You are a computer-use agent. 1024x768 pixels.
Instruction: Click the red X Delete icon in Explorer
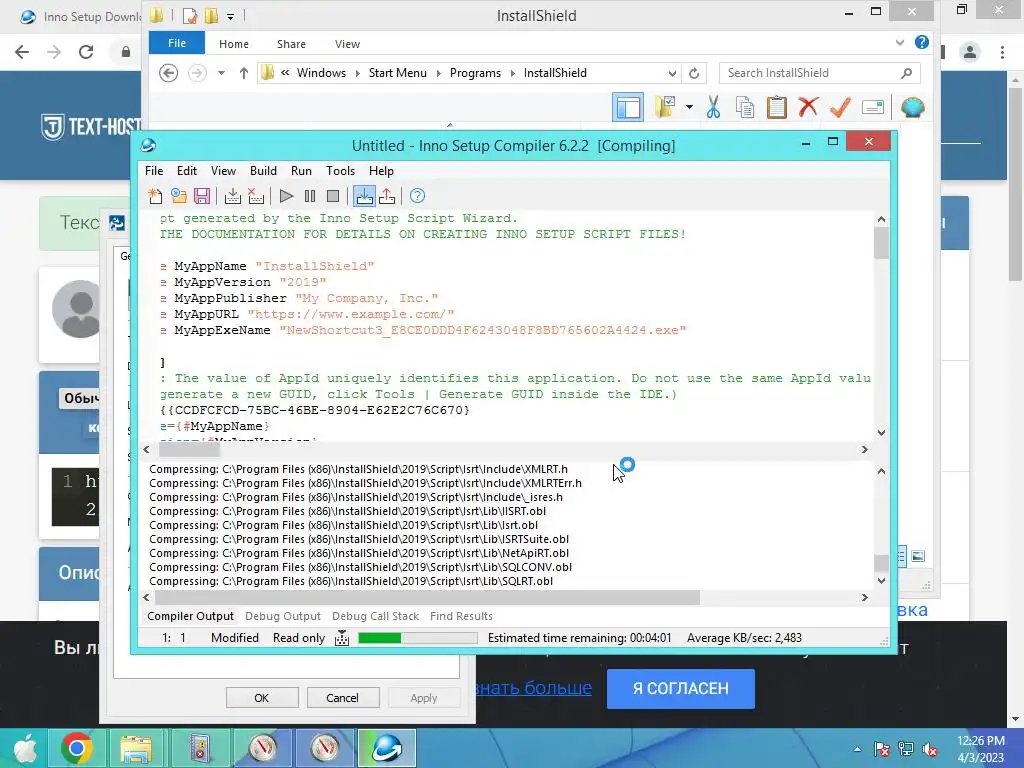808,107
